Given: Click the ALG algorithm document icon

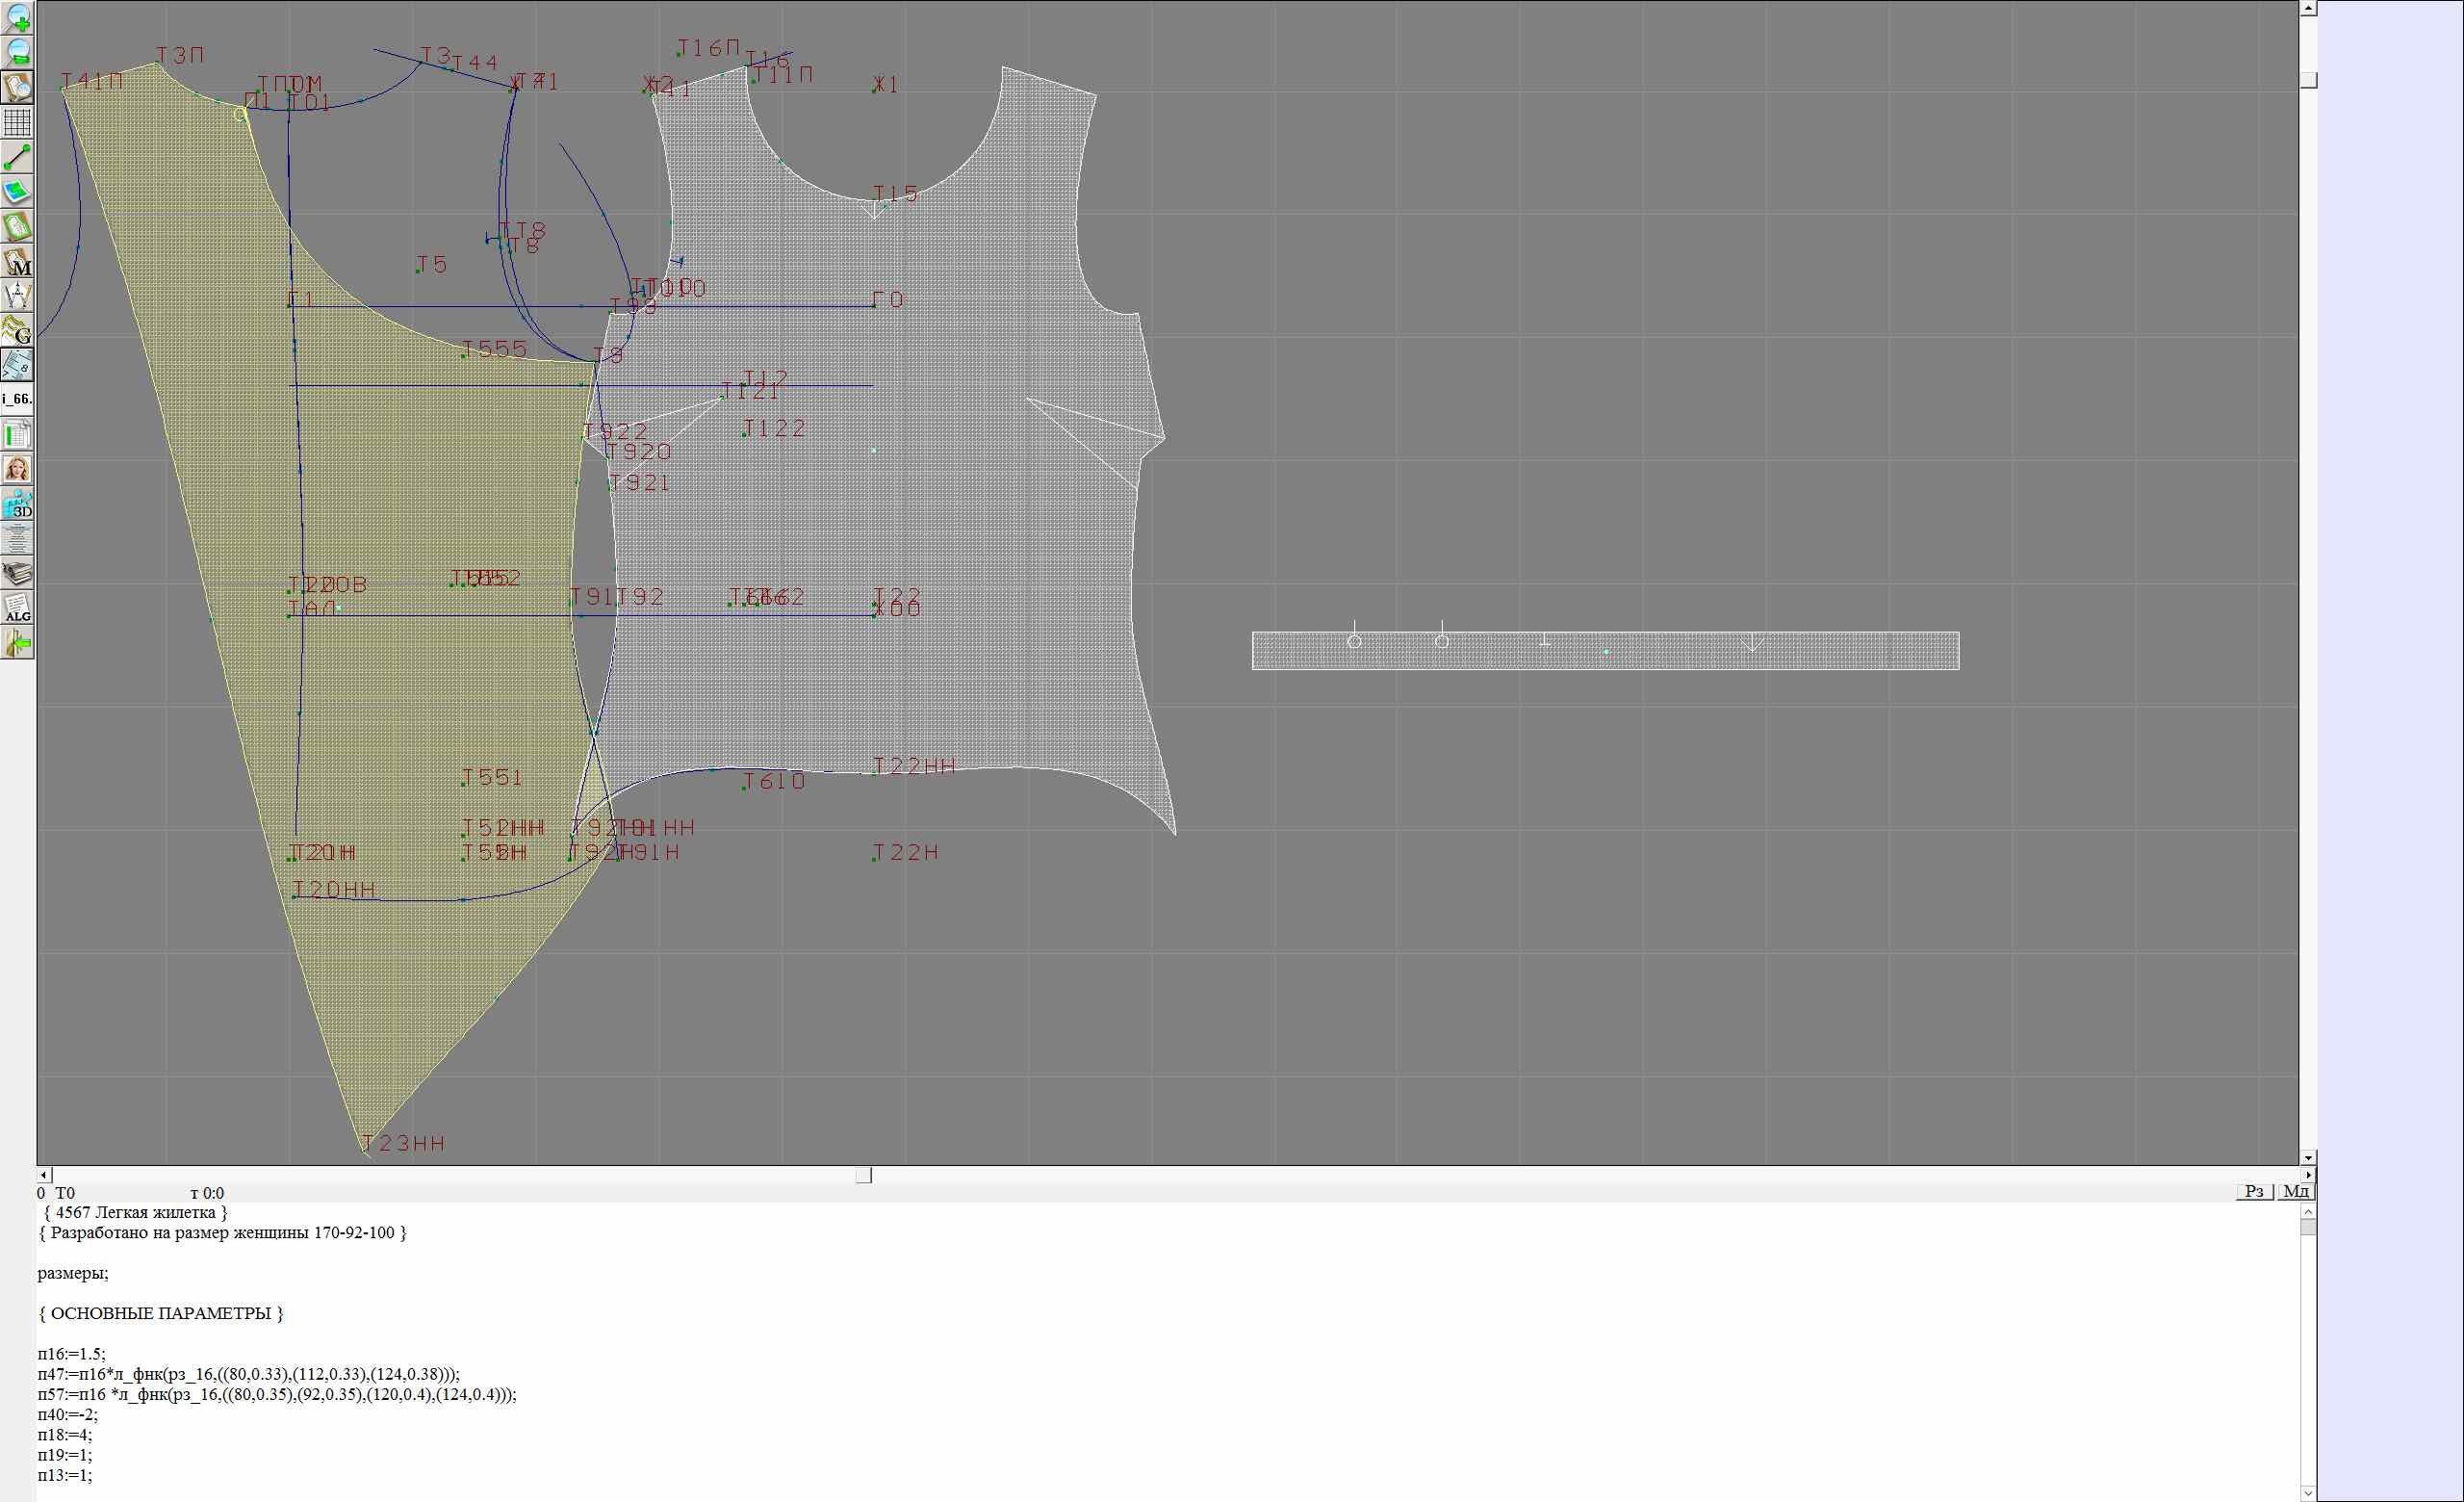Looking at the screenshot, I should pyautogui.click(x=17, y=608).
